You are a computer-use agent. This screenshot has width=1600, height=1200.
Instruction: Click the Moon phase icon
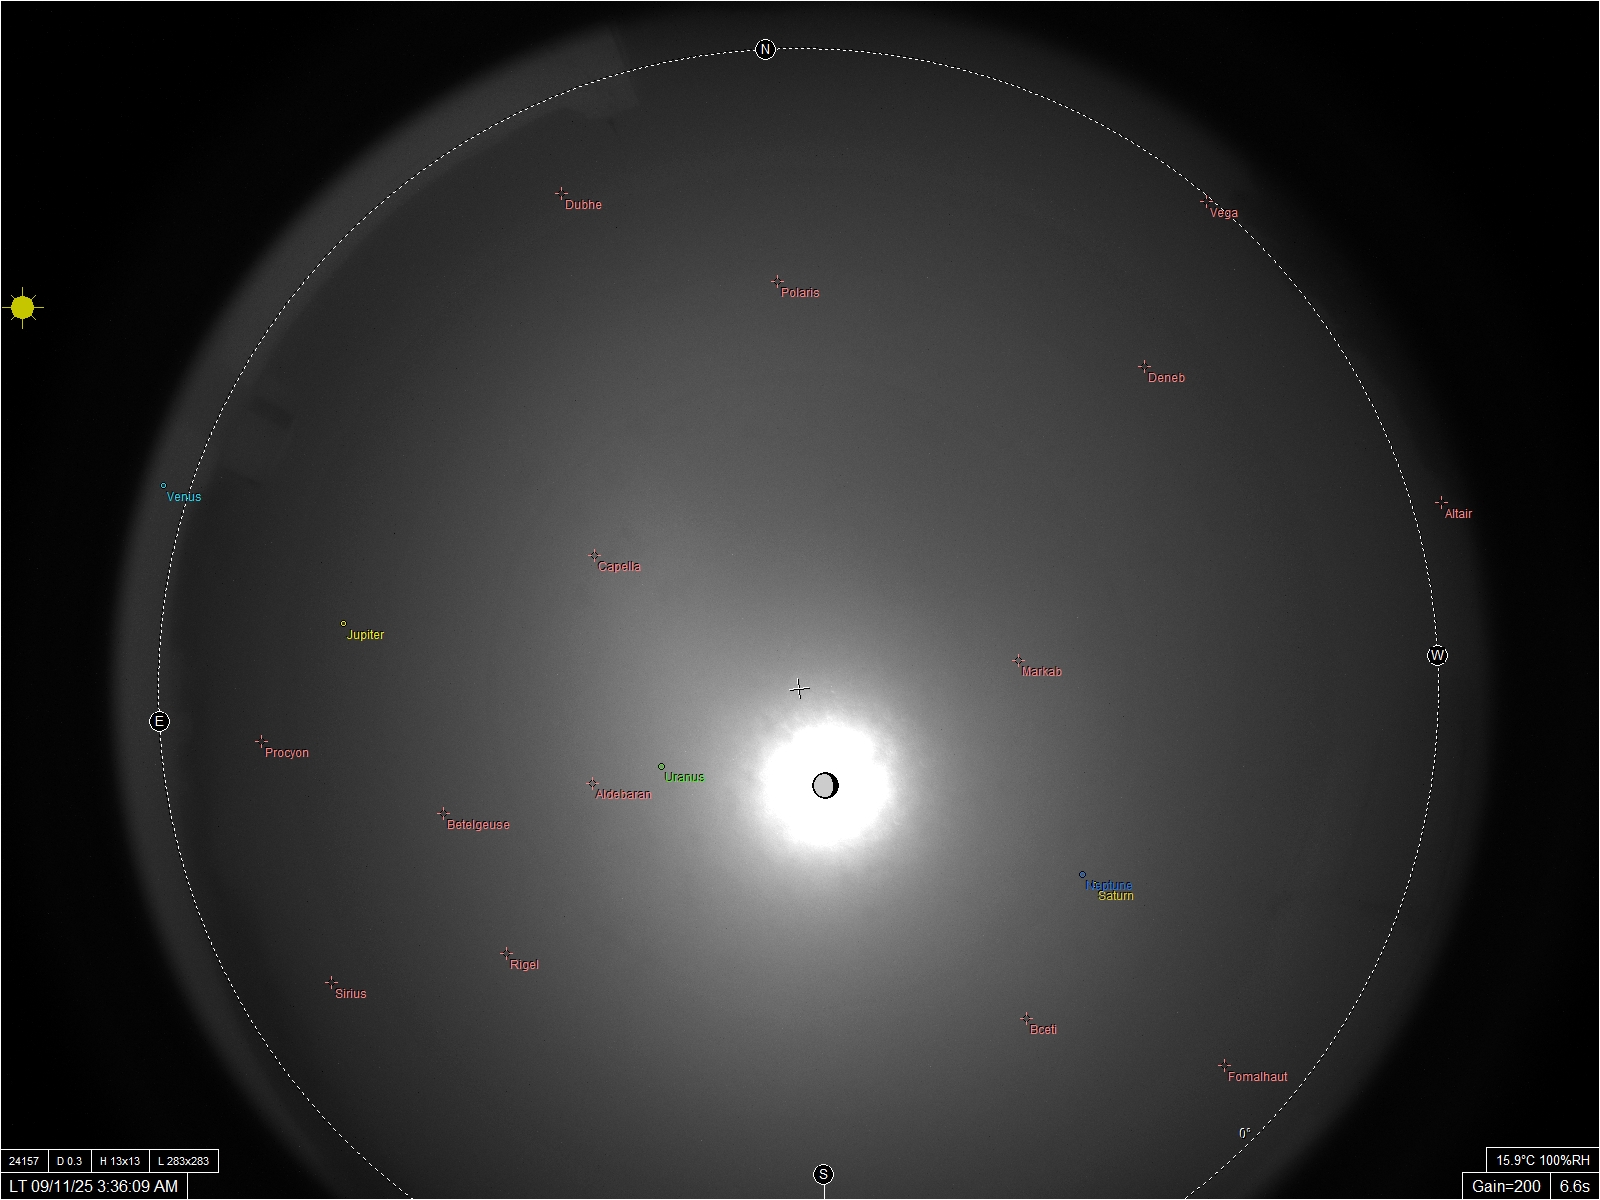(x=825, y=786)
